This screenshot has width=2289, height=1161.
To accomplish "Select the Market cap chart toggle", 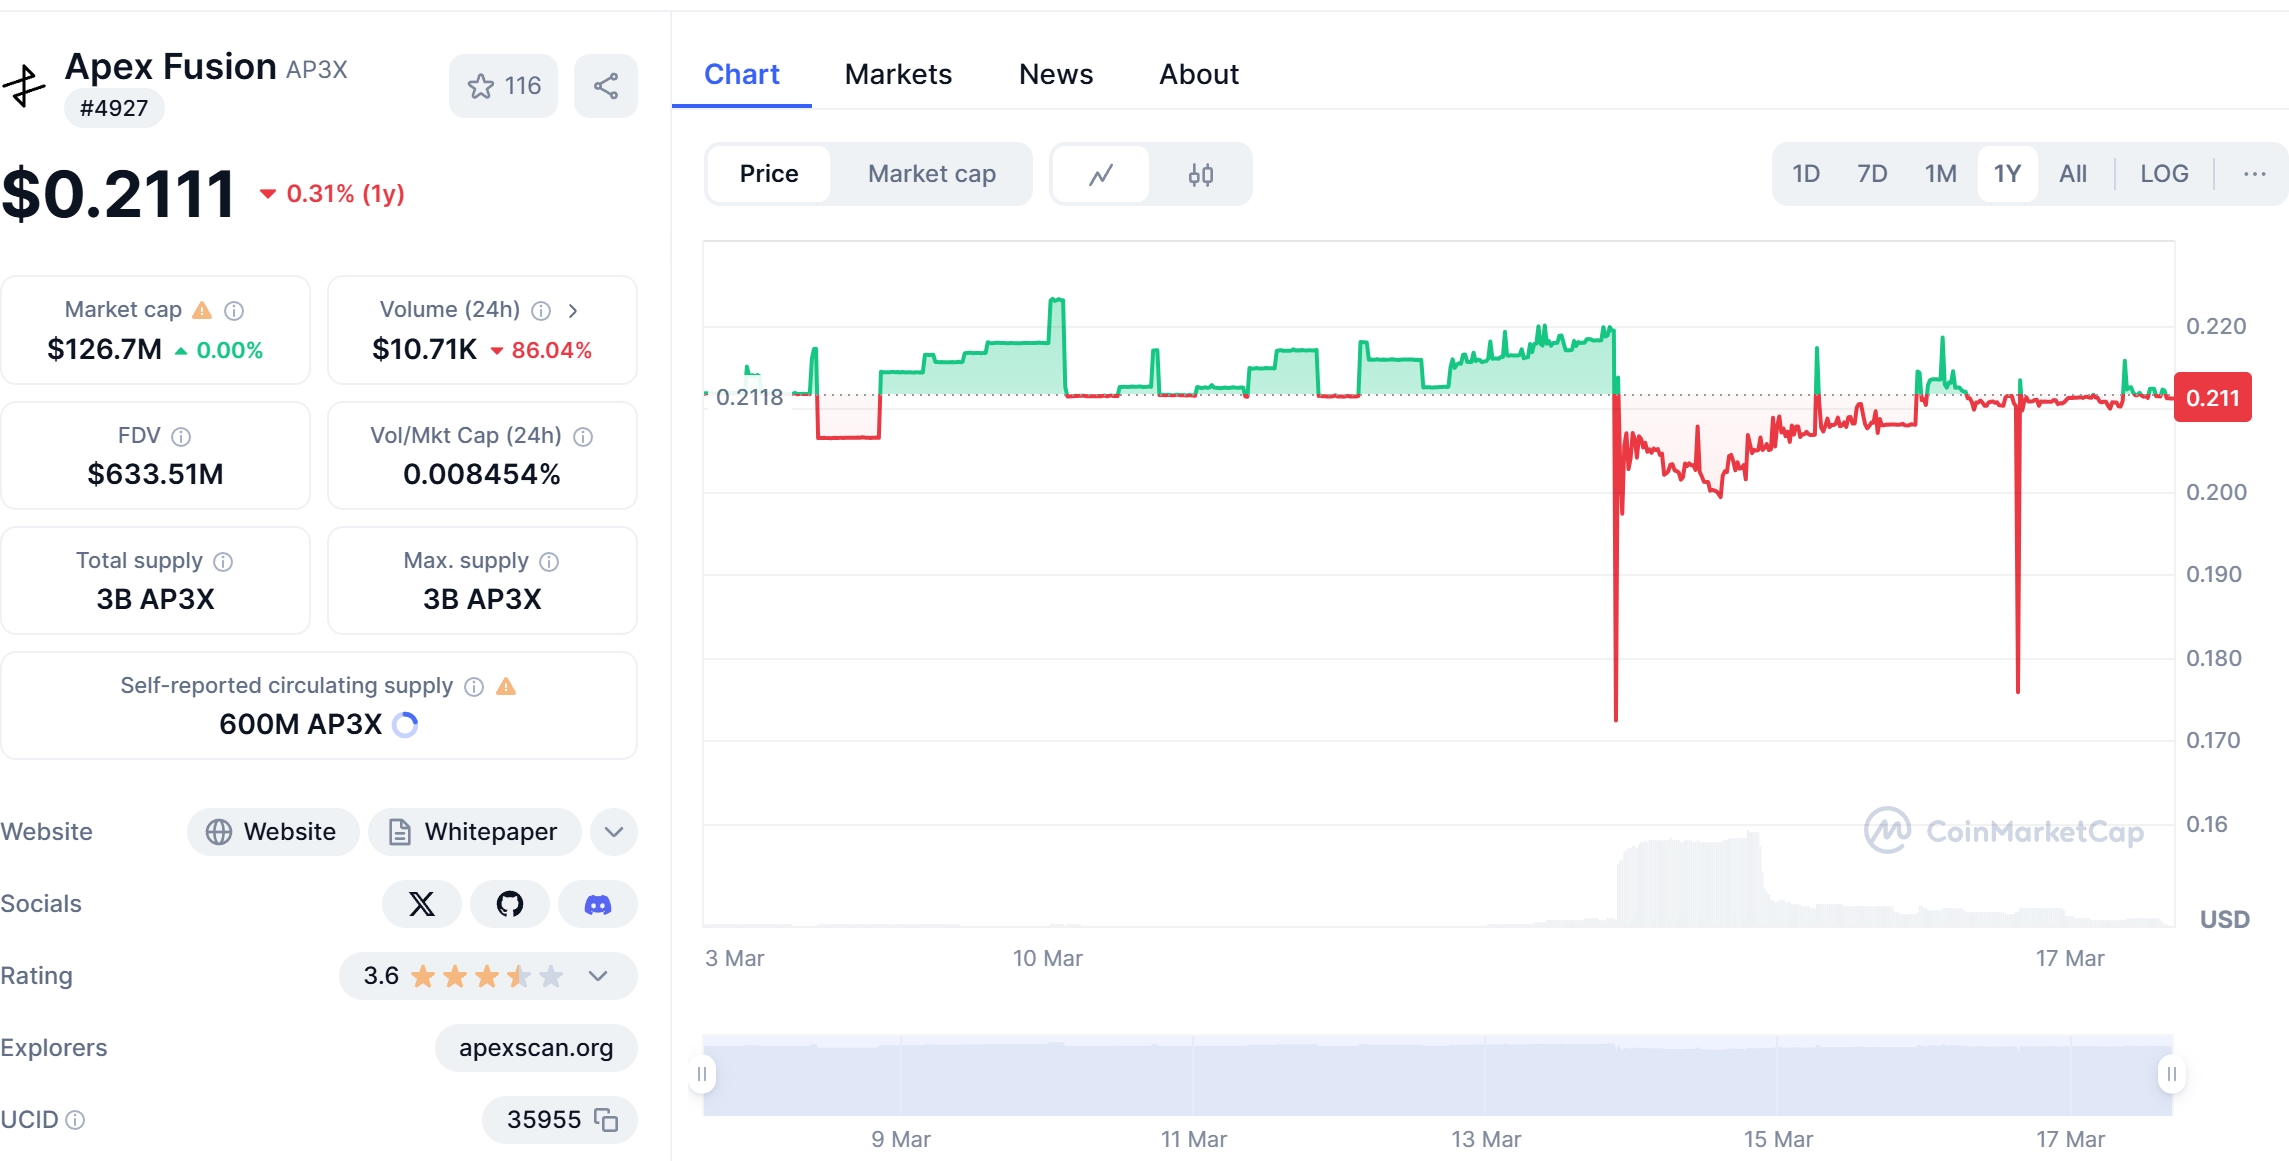I will coord(932,174).
